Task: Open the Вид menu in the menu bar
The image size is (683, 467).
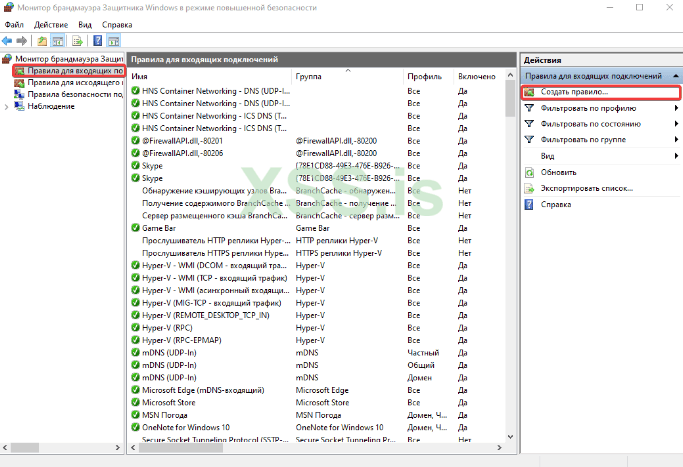Action: 85,25
